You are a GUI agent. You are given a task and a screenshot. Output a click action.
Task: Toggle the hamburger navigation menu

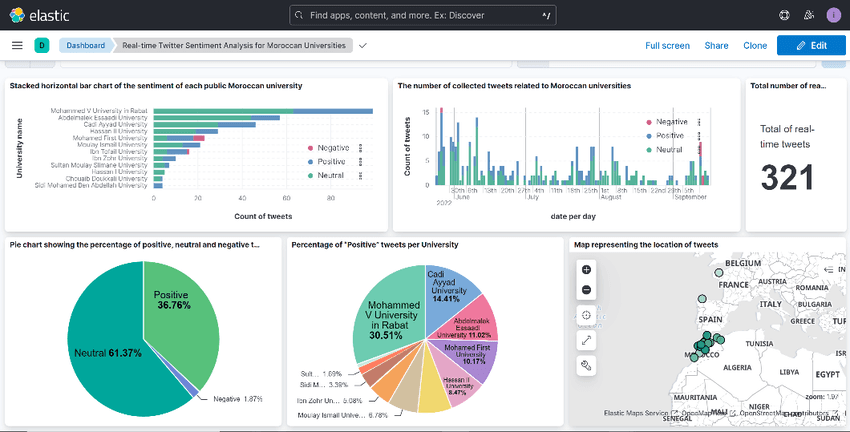(x=17, y=46)
